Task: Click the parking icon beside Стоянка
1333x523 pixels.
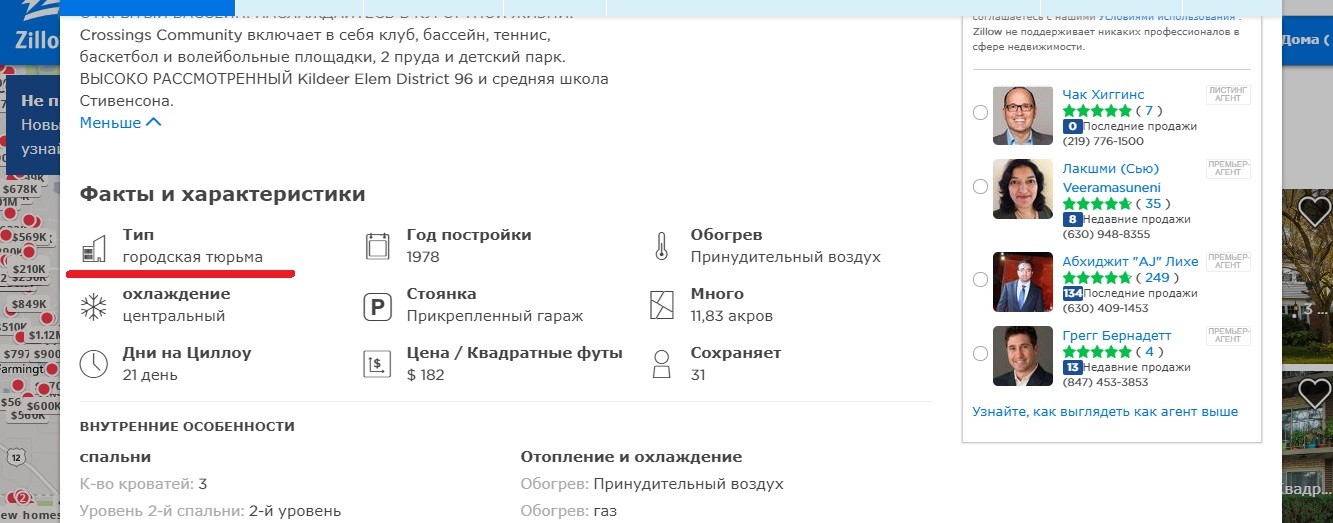Action: click(x=377, y=306)
